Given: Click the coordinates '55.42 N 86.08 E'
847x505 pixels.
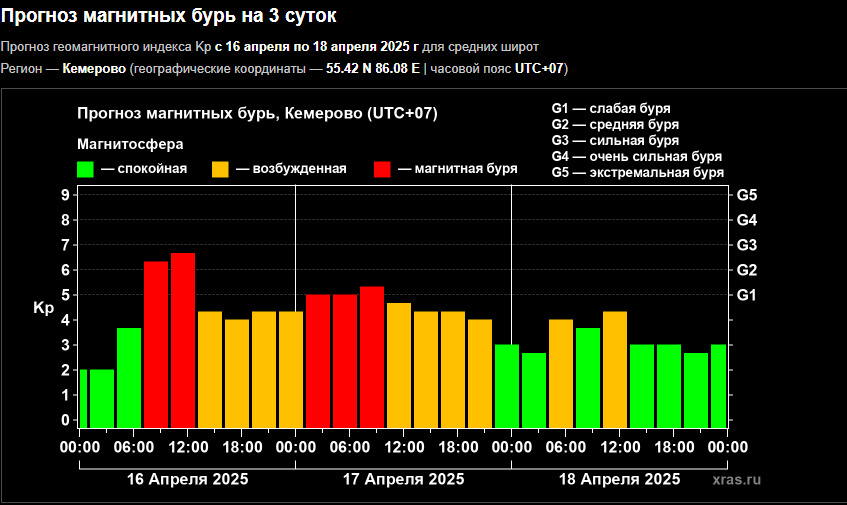Looking at the screenshot, I should click(x=373, y=69).
